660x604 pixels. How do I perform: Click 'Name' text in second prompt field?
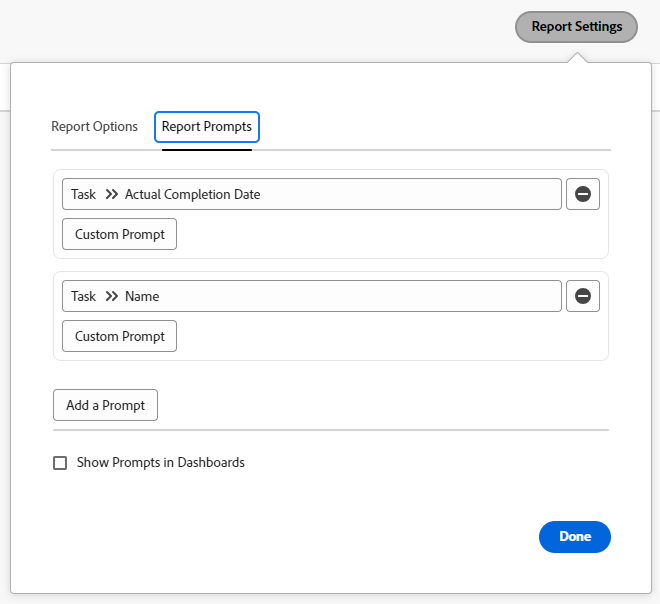pos(142,296)
